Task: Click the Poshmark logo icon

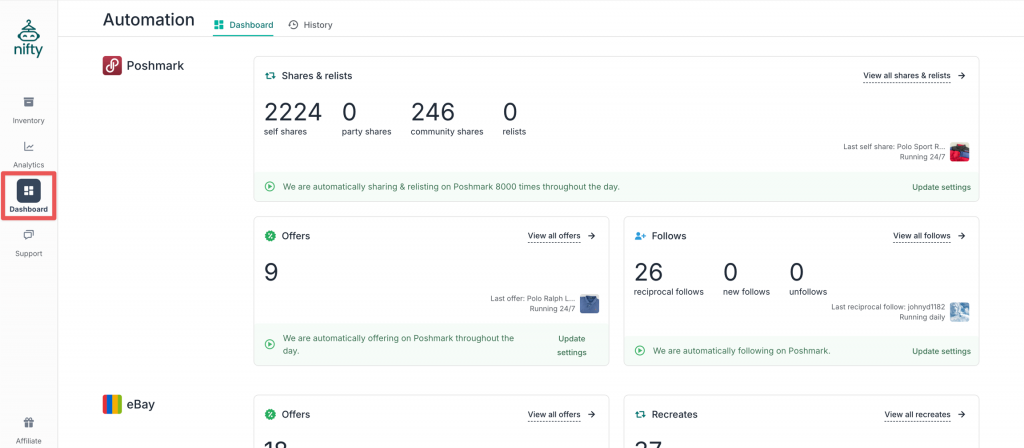Action: (112, 66)
